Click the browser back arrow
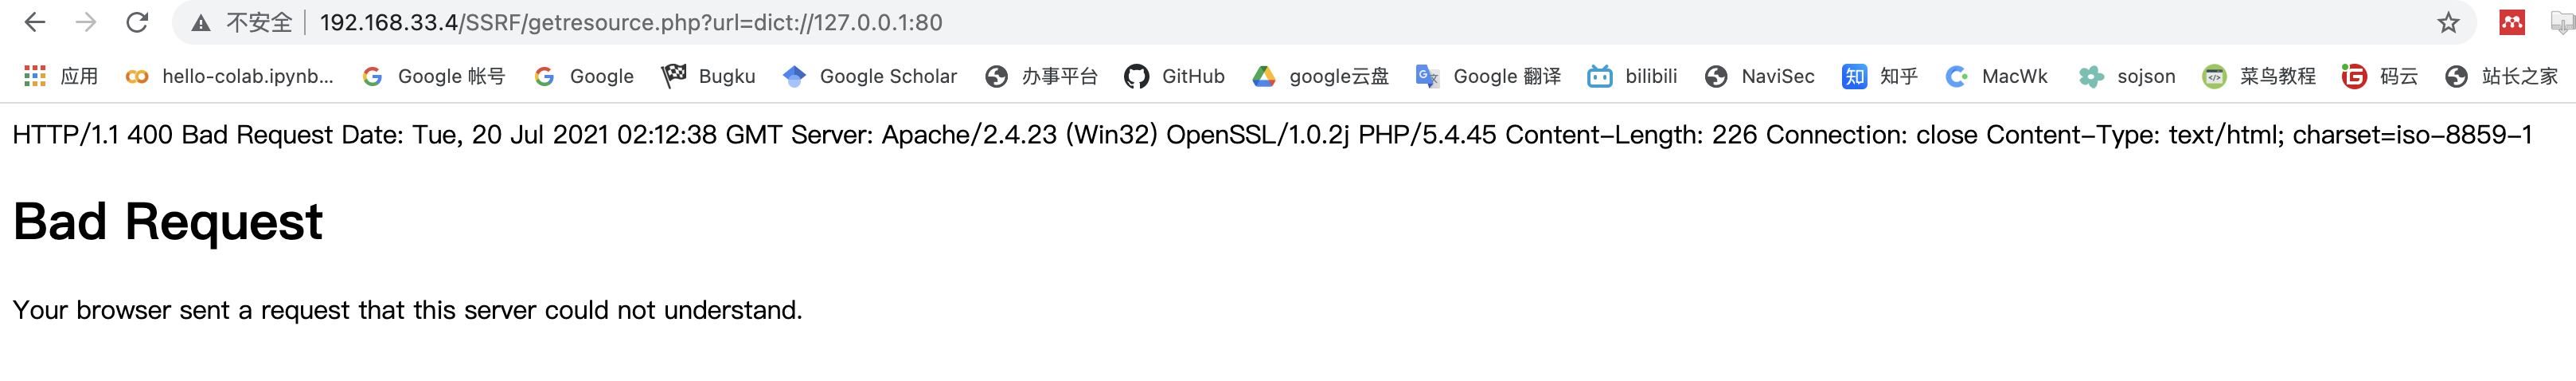This screenshot has width=2576, height=381. (x=35, y=22)
